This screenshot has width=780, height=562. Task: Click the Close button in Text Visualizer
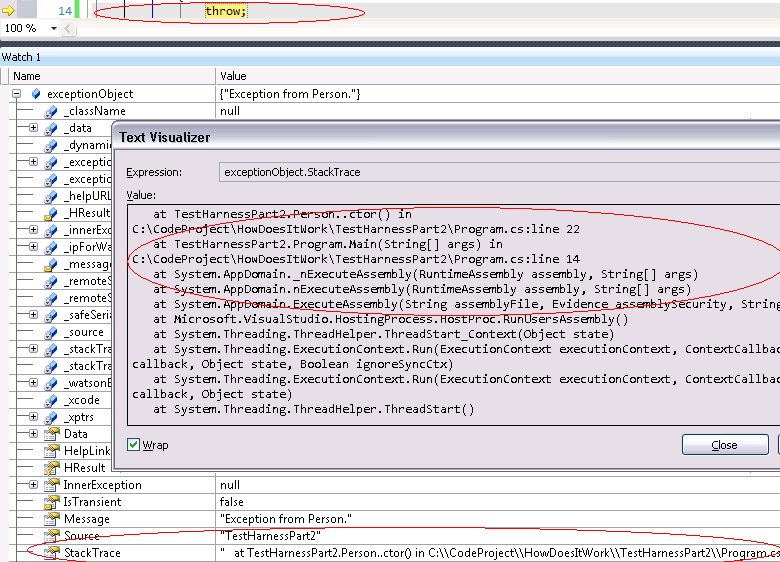pos(725,445)
